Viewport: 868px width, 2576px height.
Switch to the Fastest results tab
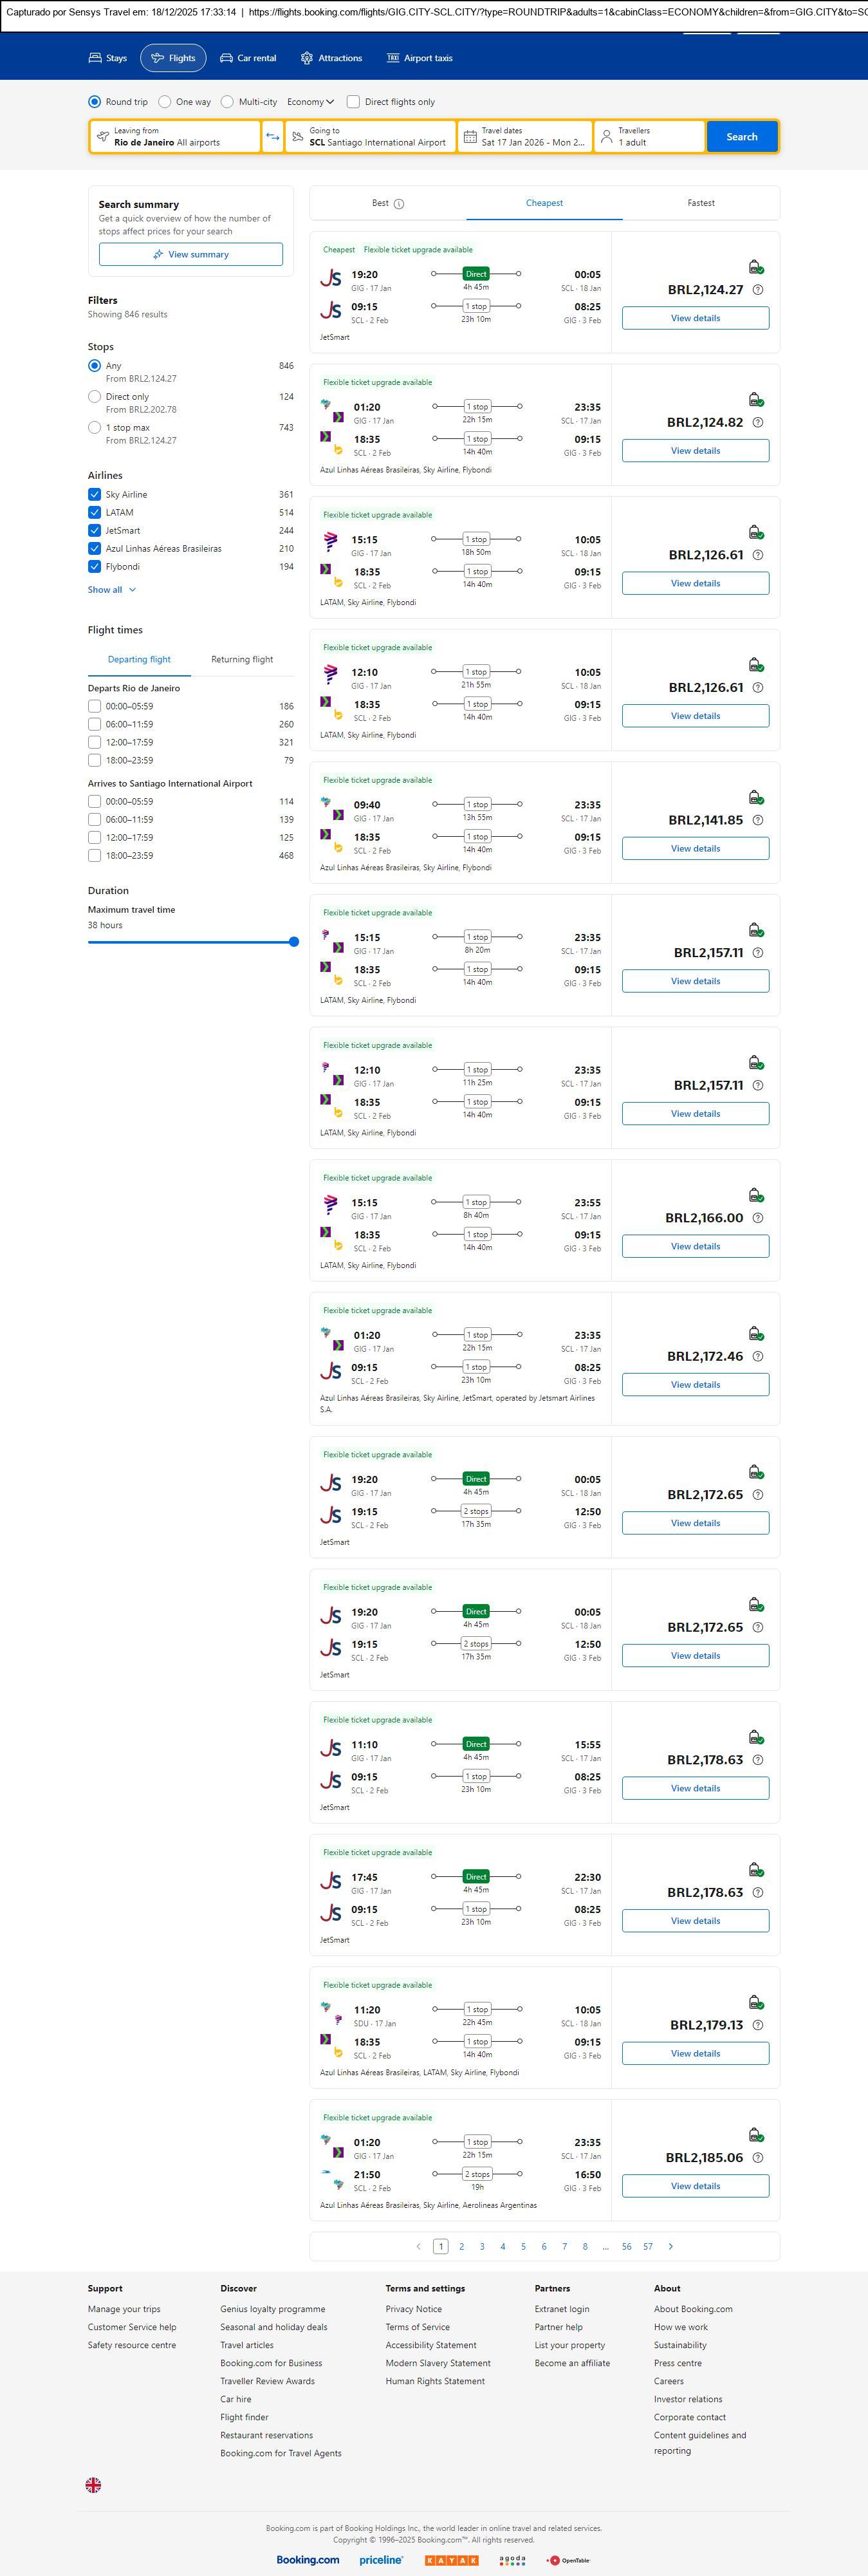(x=700, y=203)
